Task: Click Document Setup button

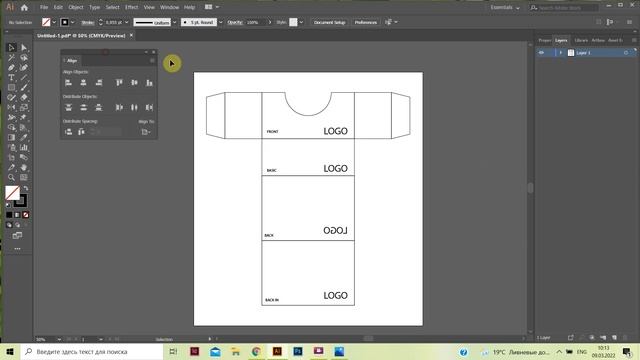Action: click(x=329, y=22)
